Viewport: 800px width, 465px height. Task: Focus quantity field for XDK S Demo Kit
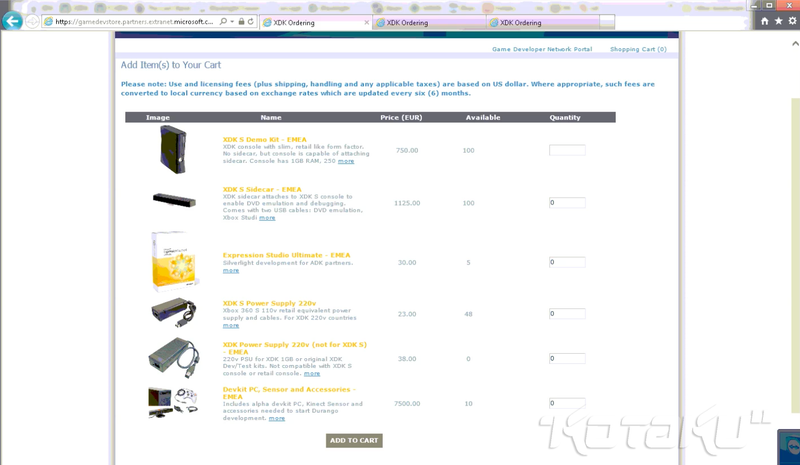coord(567,150)
